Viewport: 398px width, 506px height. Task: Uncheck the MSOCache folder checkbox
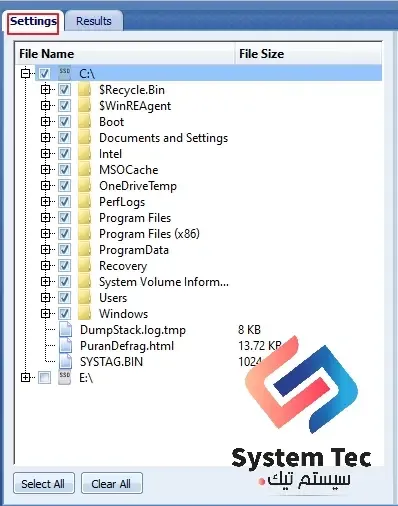64,169
